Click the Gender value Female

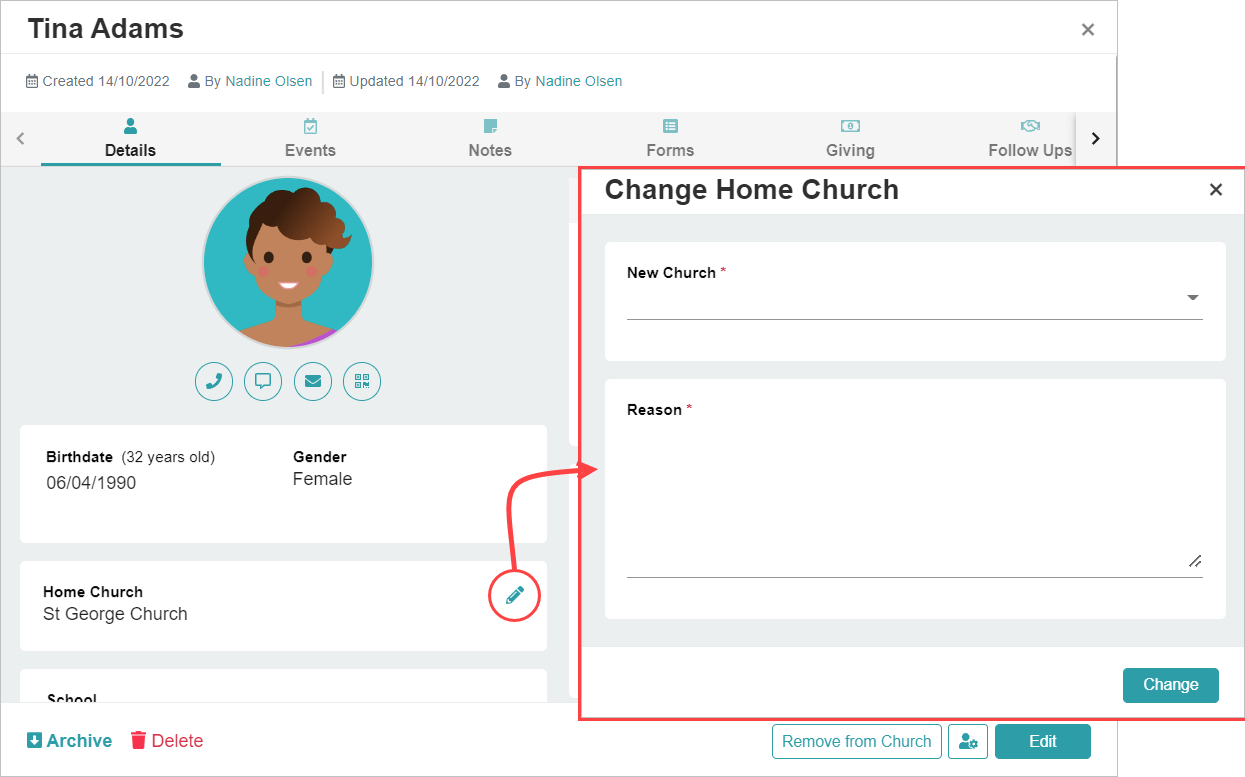322,479
